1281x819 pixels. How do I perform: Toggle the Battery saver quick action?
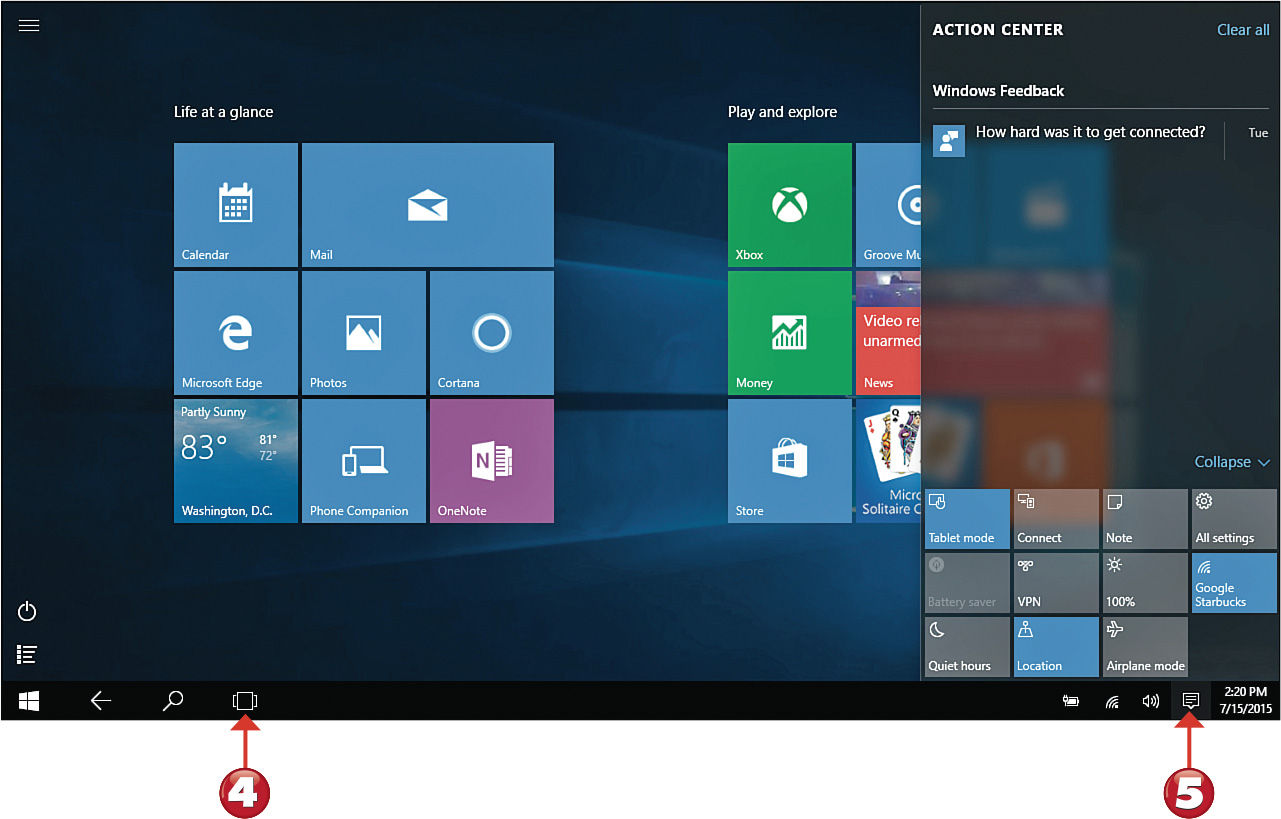coord(967,583)
